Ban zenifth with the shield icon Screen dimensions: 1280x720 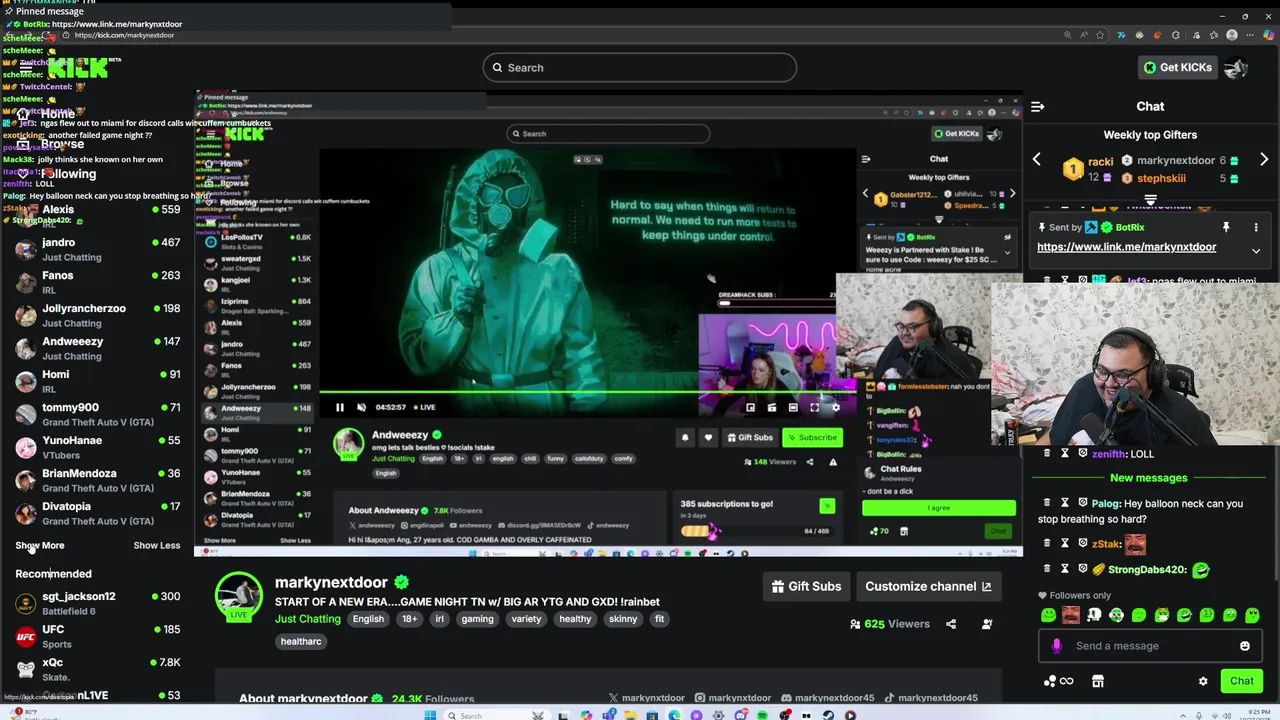coord(1082,453)
